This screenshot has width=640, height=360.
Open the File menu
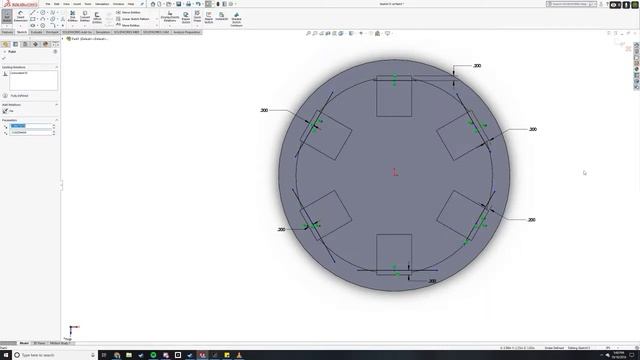(48, 4)
